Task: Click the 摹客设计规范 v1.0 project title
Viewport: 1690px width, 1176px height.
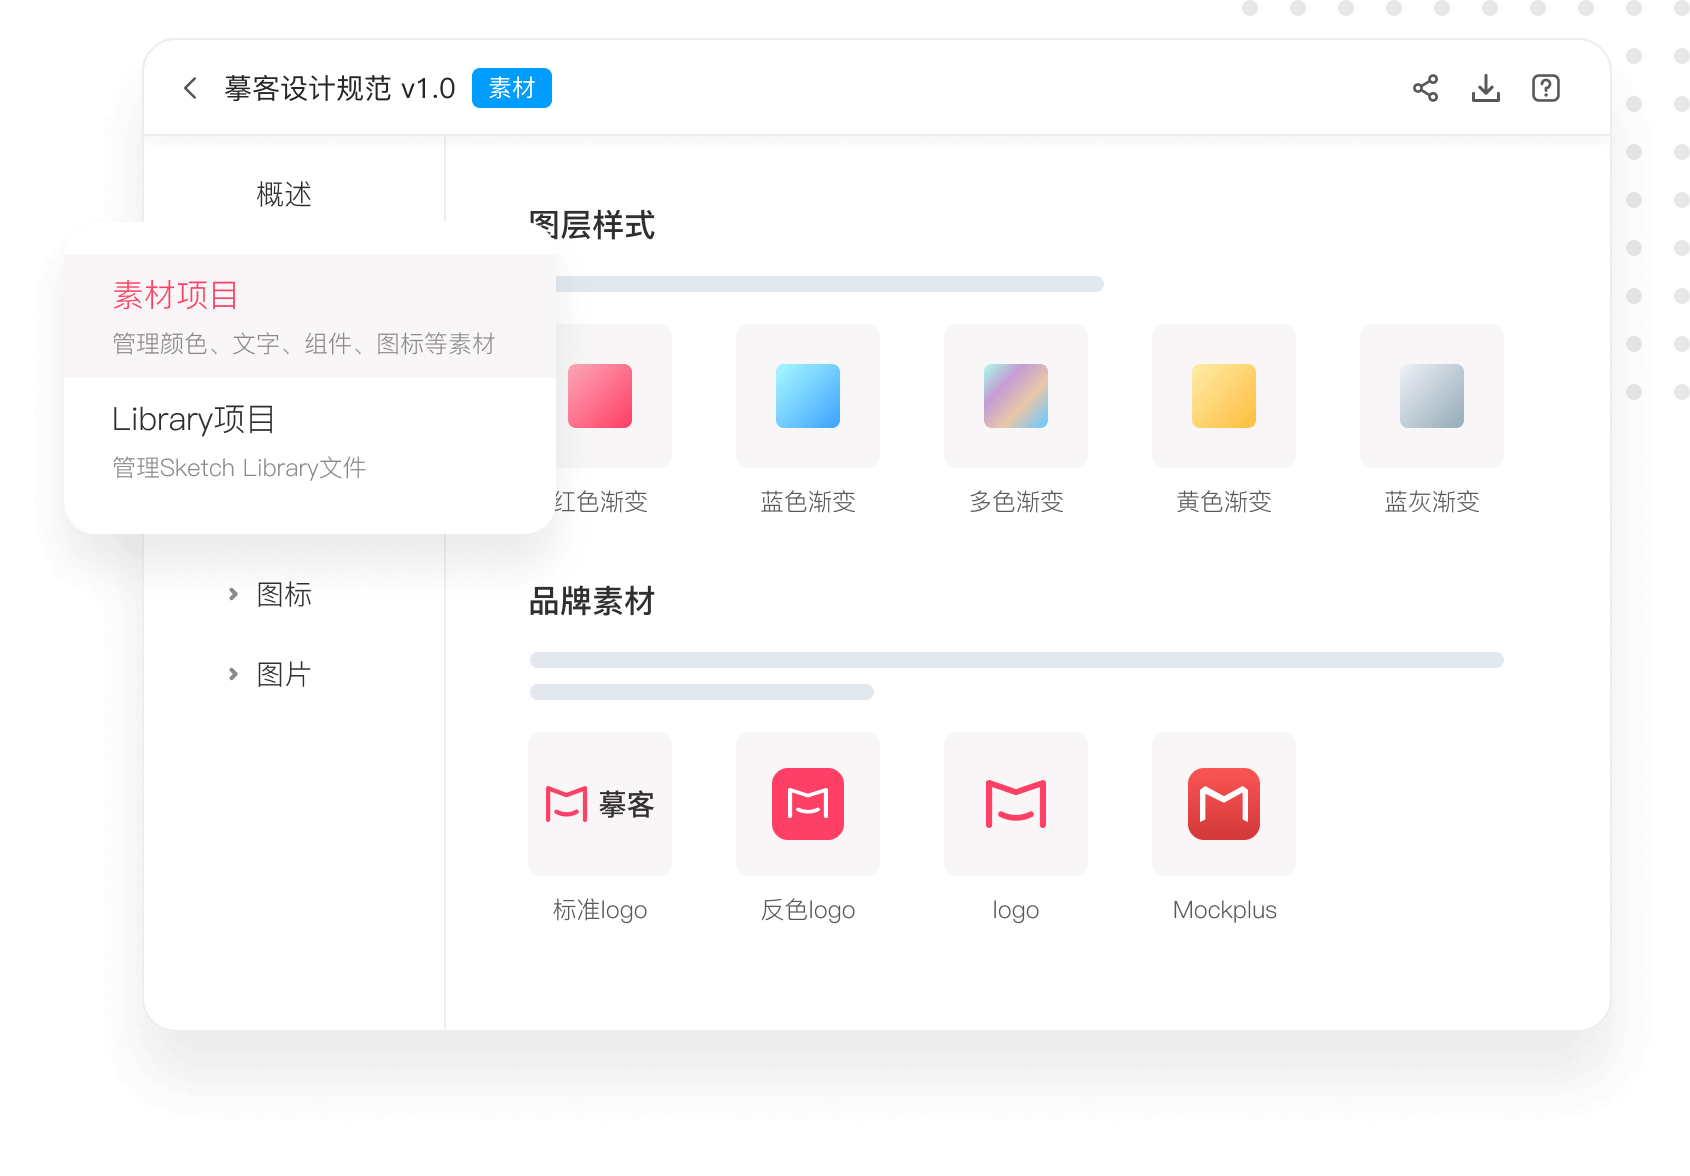Action: point(340,88)
